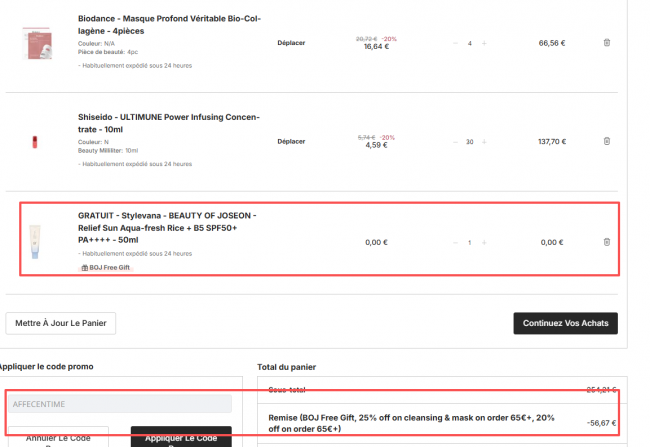The height and width of the screenshot is (447, 650).
Task: Increase quantity of Biodance mask
Action: point(485,43)
